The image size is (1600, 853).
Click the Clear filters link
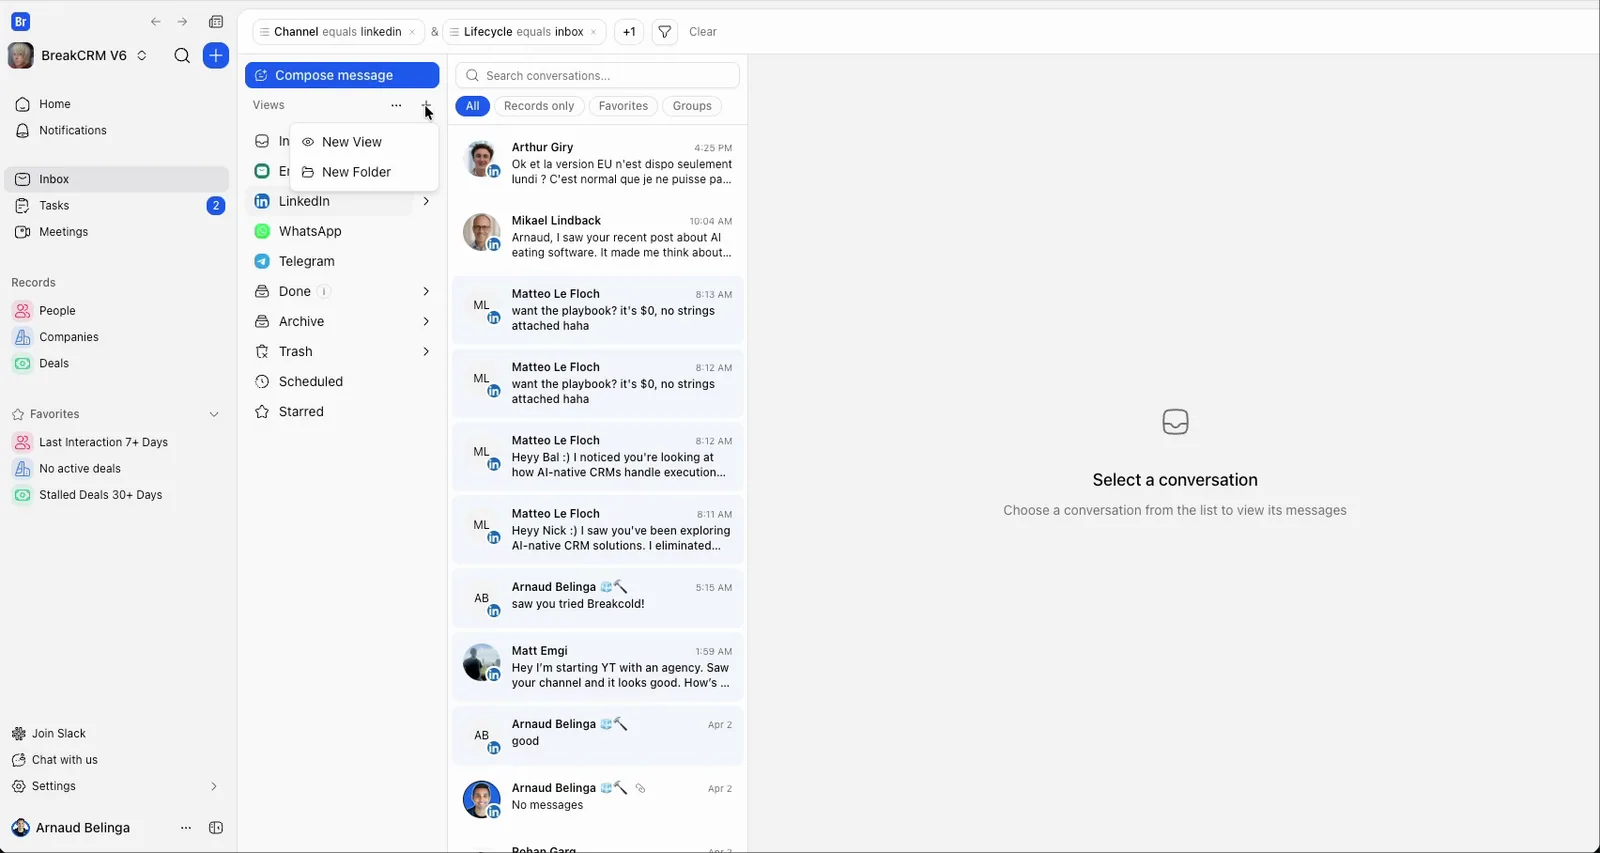[x=703, y=32]
